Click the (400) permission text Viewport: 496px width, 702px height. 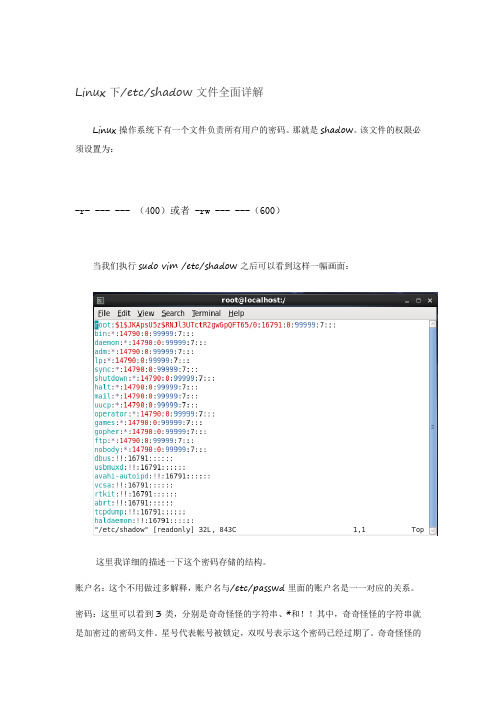click(152, 210)
